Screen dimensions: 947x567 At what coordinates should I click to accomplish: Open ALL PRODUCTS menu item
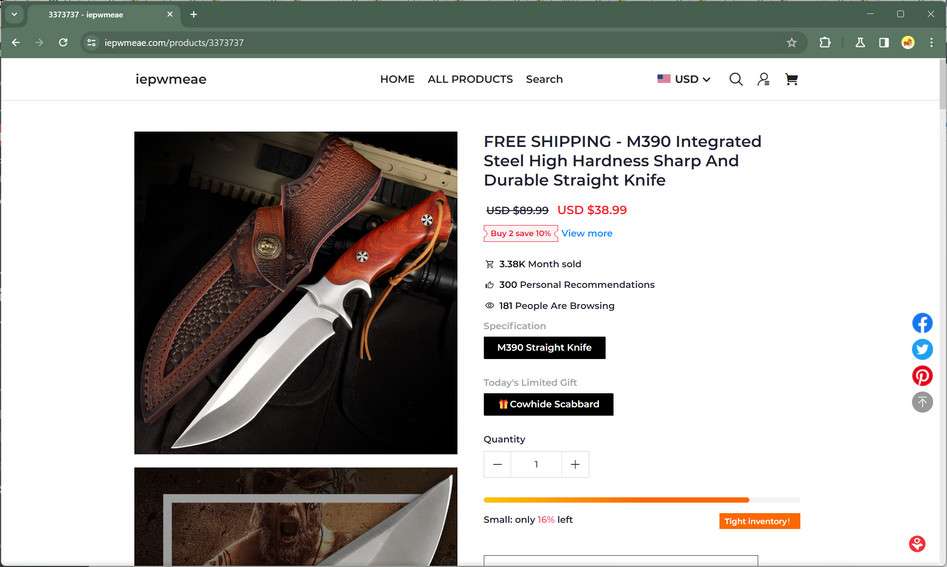pyautogui.click(x=470, y=79)
